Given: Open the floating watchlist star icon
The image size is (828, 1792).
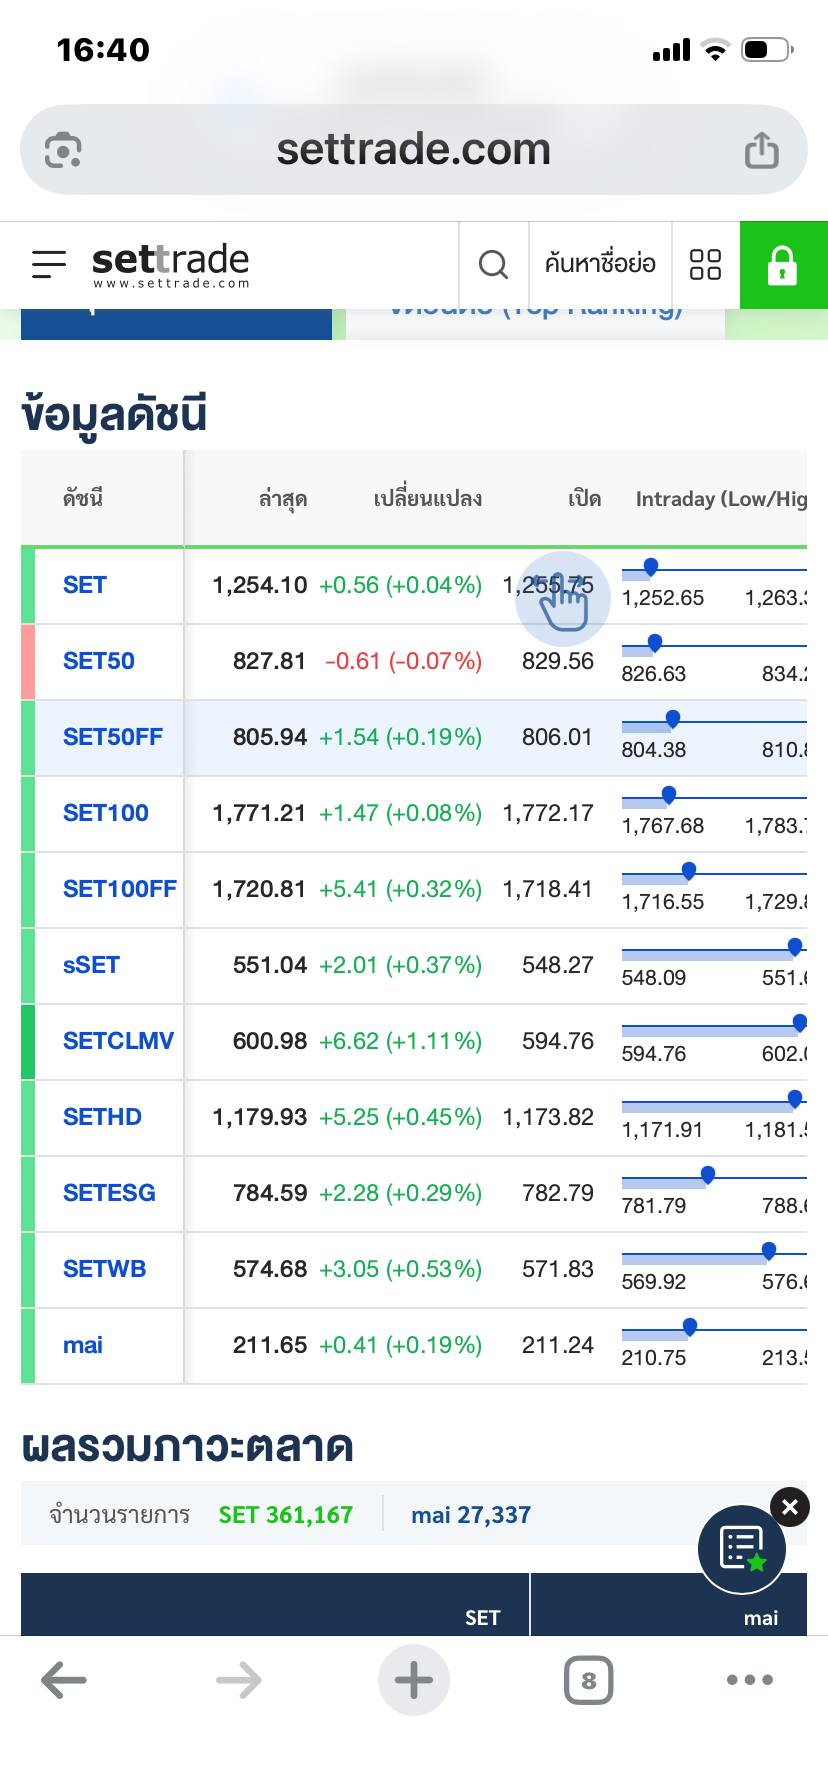Looking at the screenshot, I should (742, 1549).
